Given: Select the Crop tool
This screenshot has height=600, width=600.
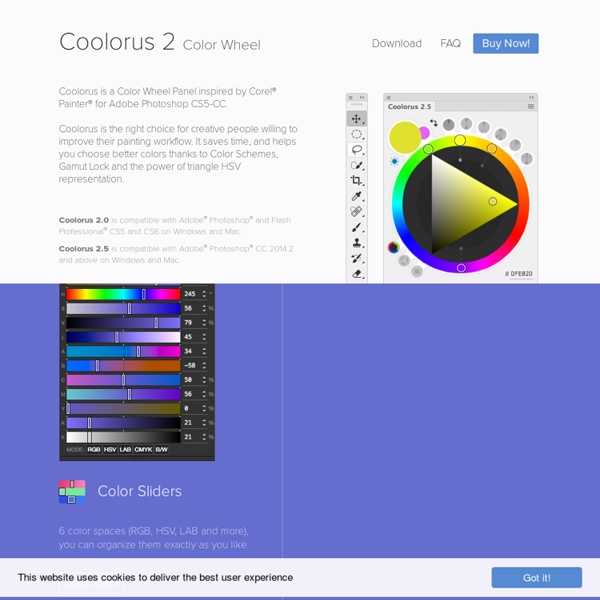Looking at the screenshot, I should tap(357, 180).
